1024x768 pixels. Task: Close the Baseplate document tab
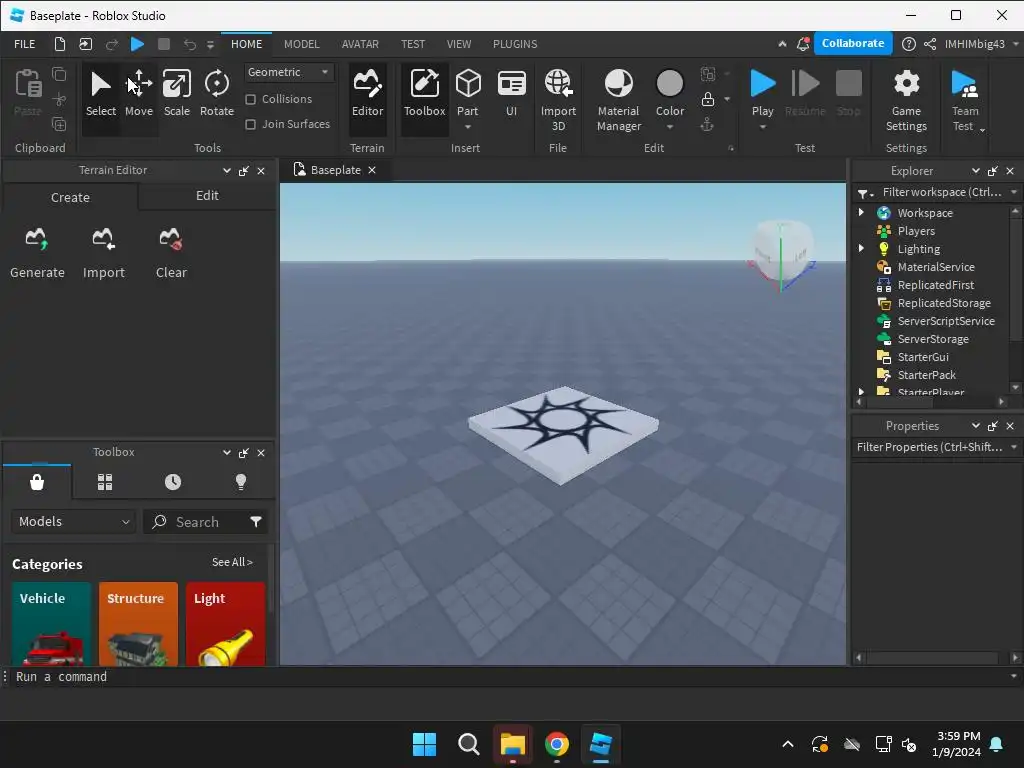372,170
